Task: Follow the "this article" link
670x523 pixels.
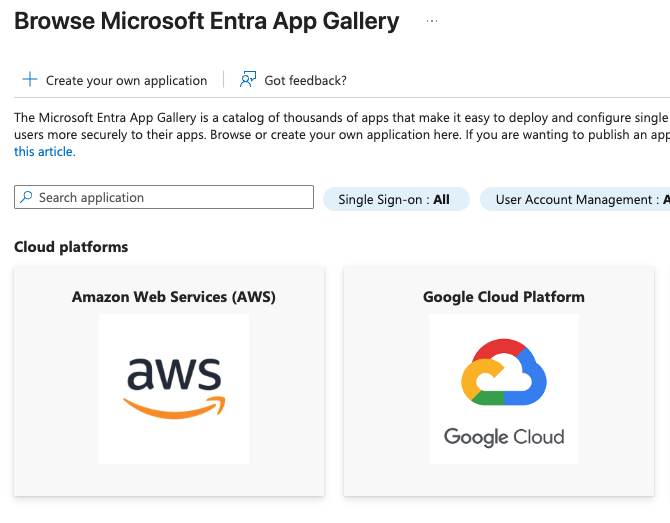Action: click(x=44, y=152)
